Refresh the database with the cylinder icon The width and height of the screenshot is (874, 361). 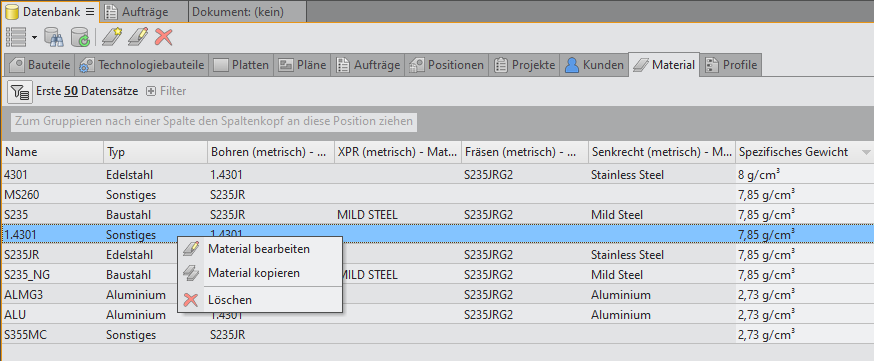pyautogui.click(x=80, y=37)
